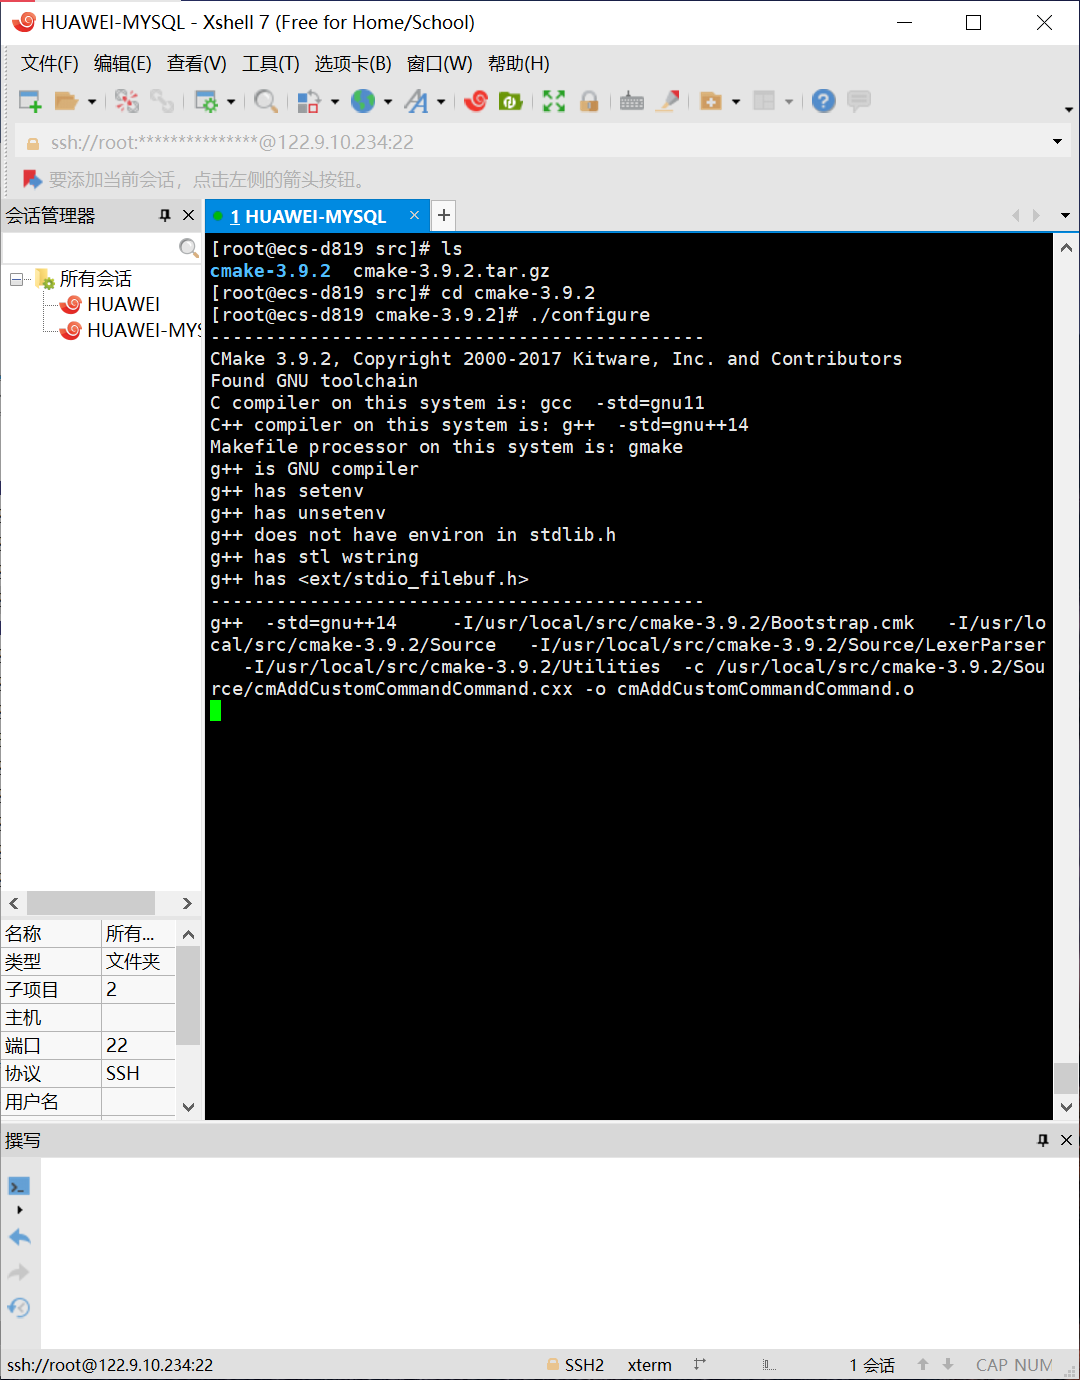Viewport: 1080px width, 1380px height.
Task: Collapse the 所有会话 tree node
Action: [x=16, y=279]
